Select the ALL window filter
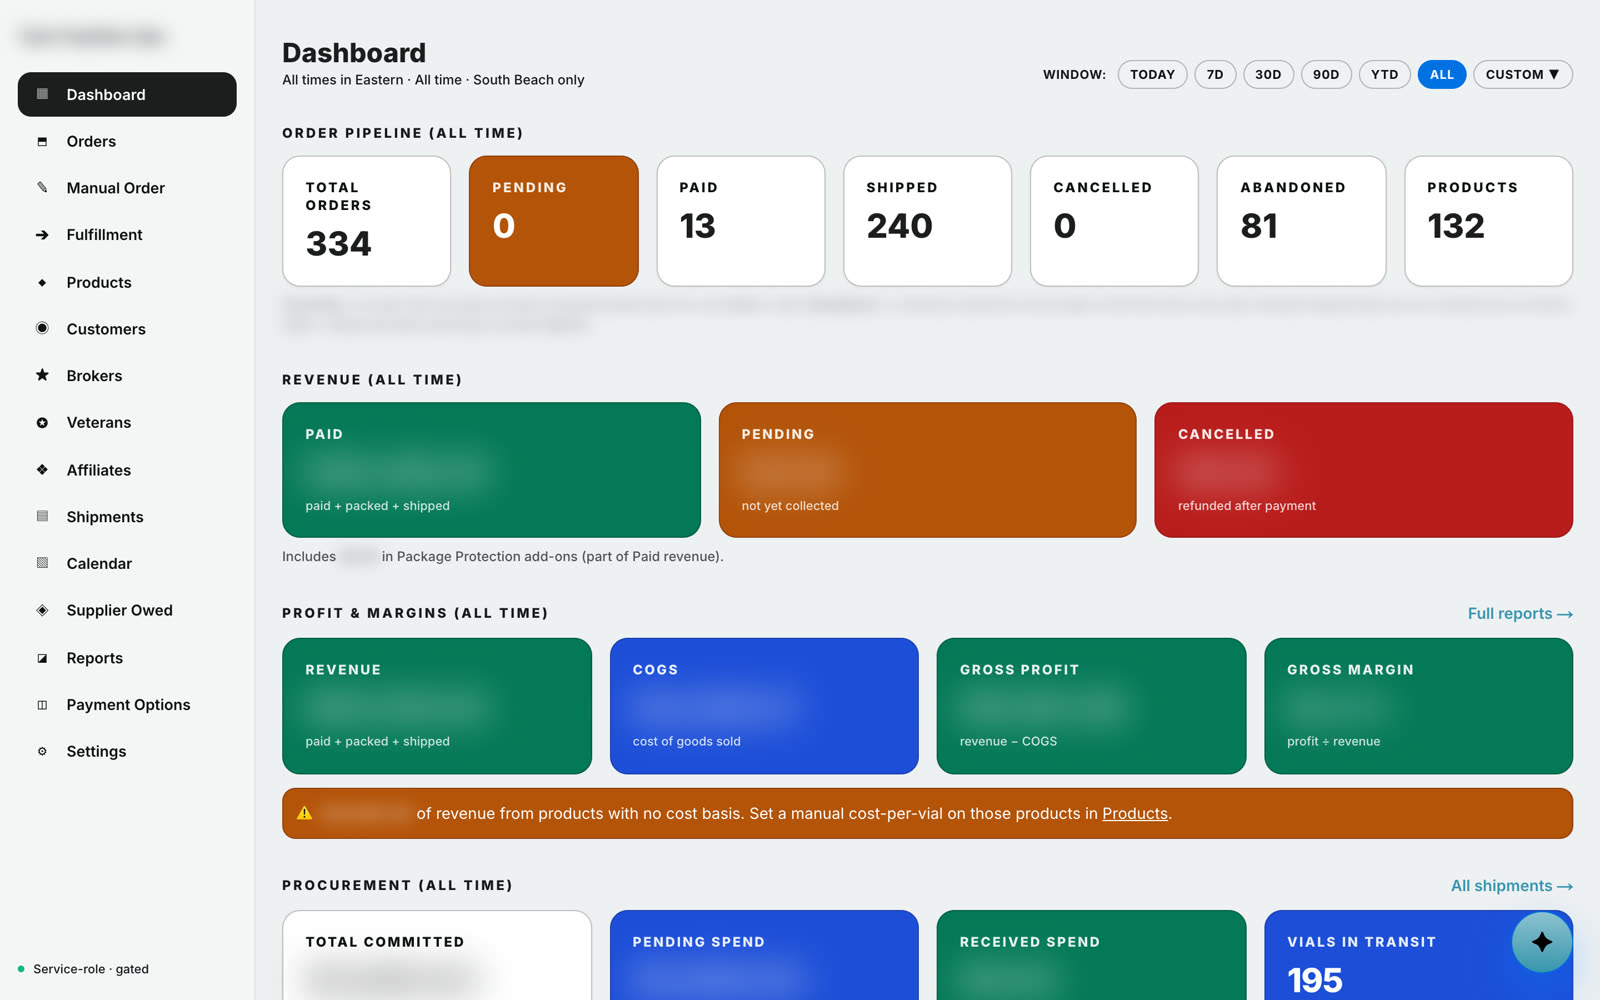 1442,74
